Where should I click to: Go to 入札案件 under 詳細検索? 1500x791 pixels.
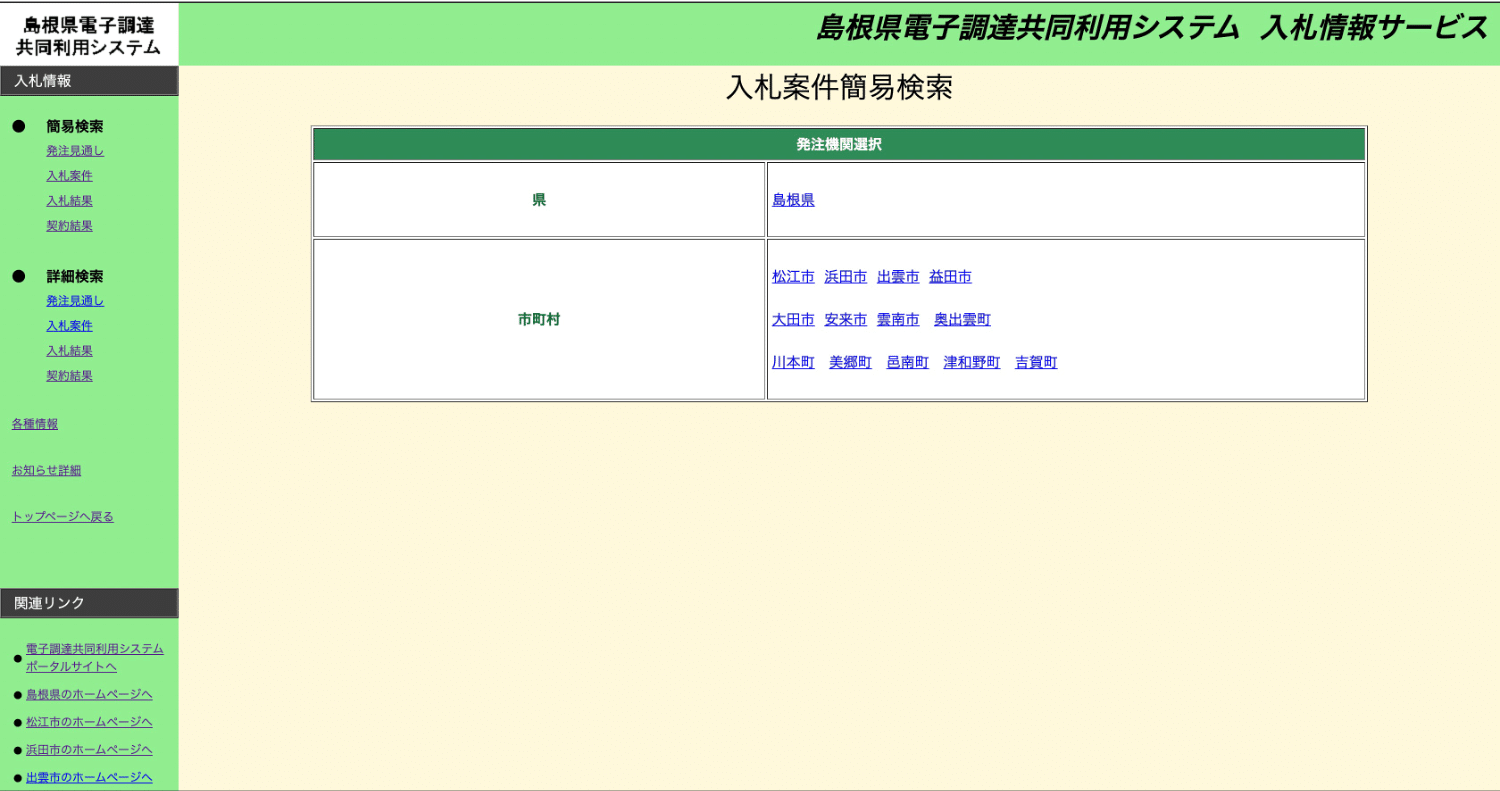pyautogui.click(x=69, y=326)
